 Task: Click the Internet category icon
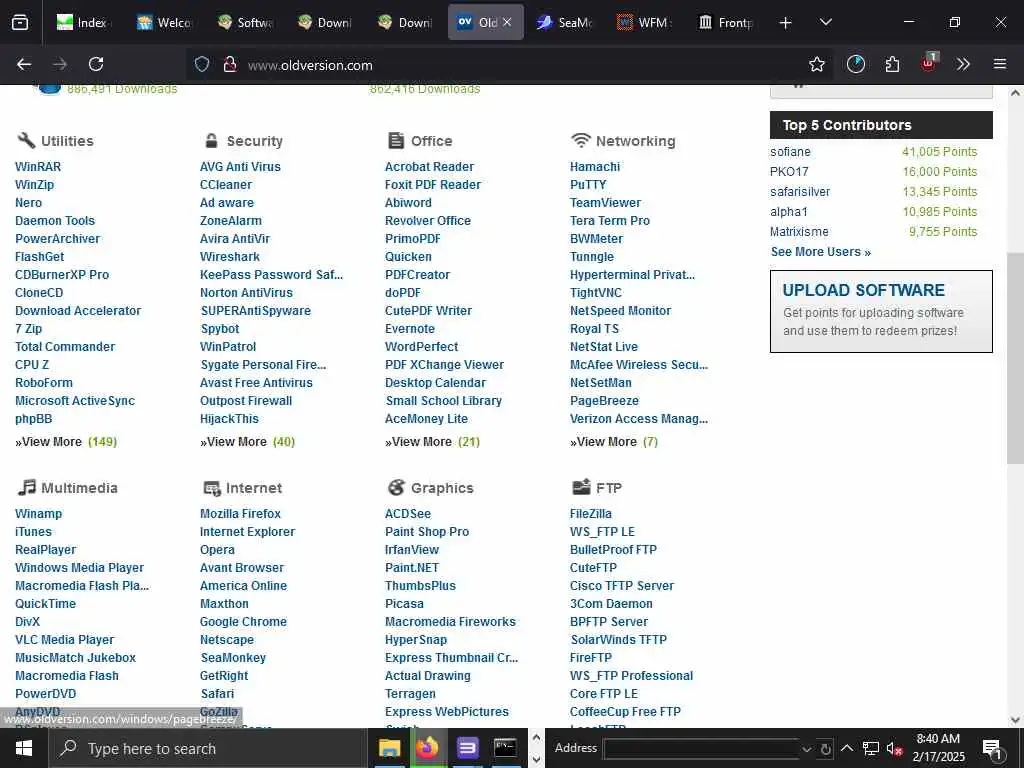tap(212, 488)
